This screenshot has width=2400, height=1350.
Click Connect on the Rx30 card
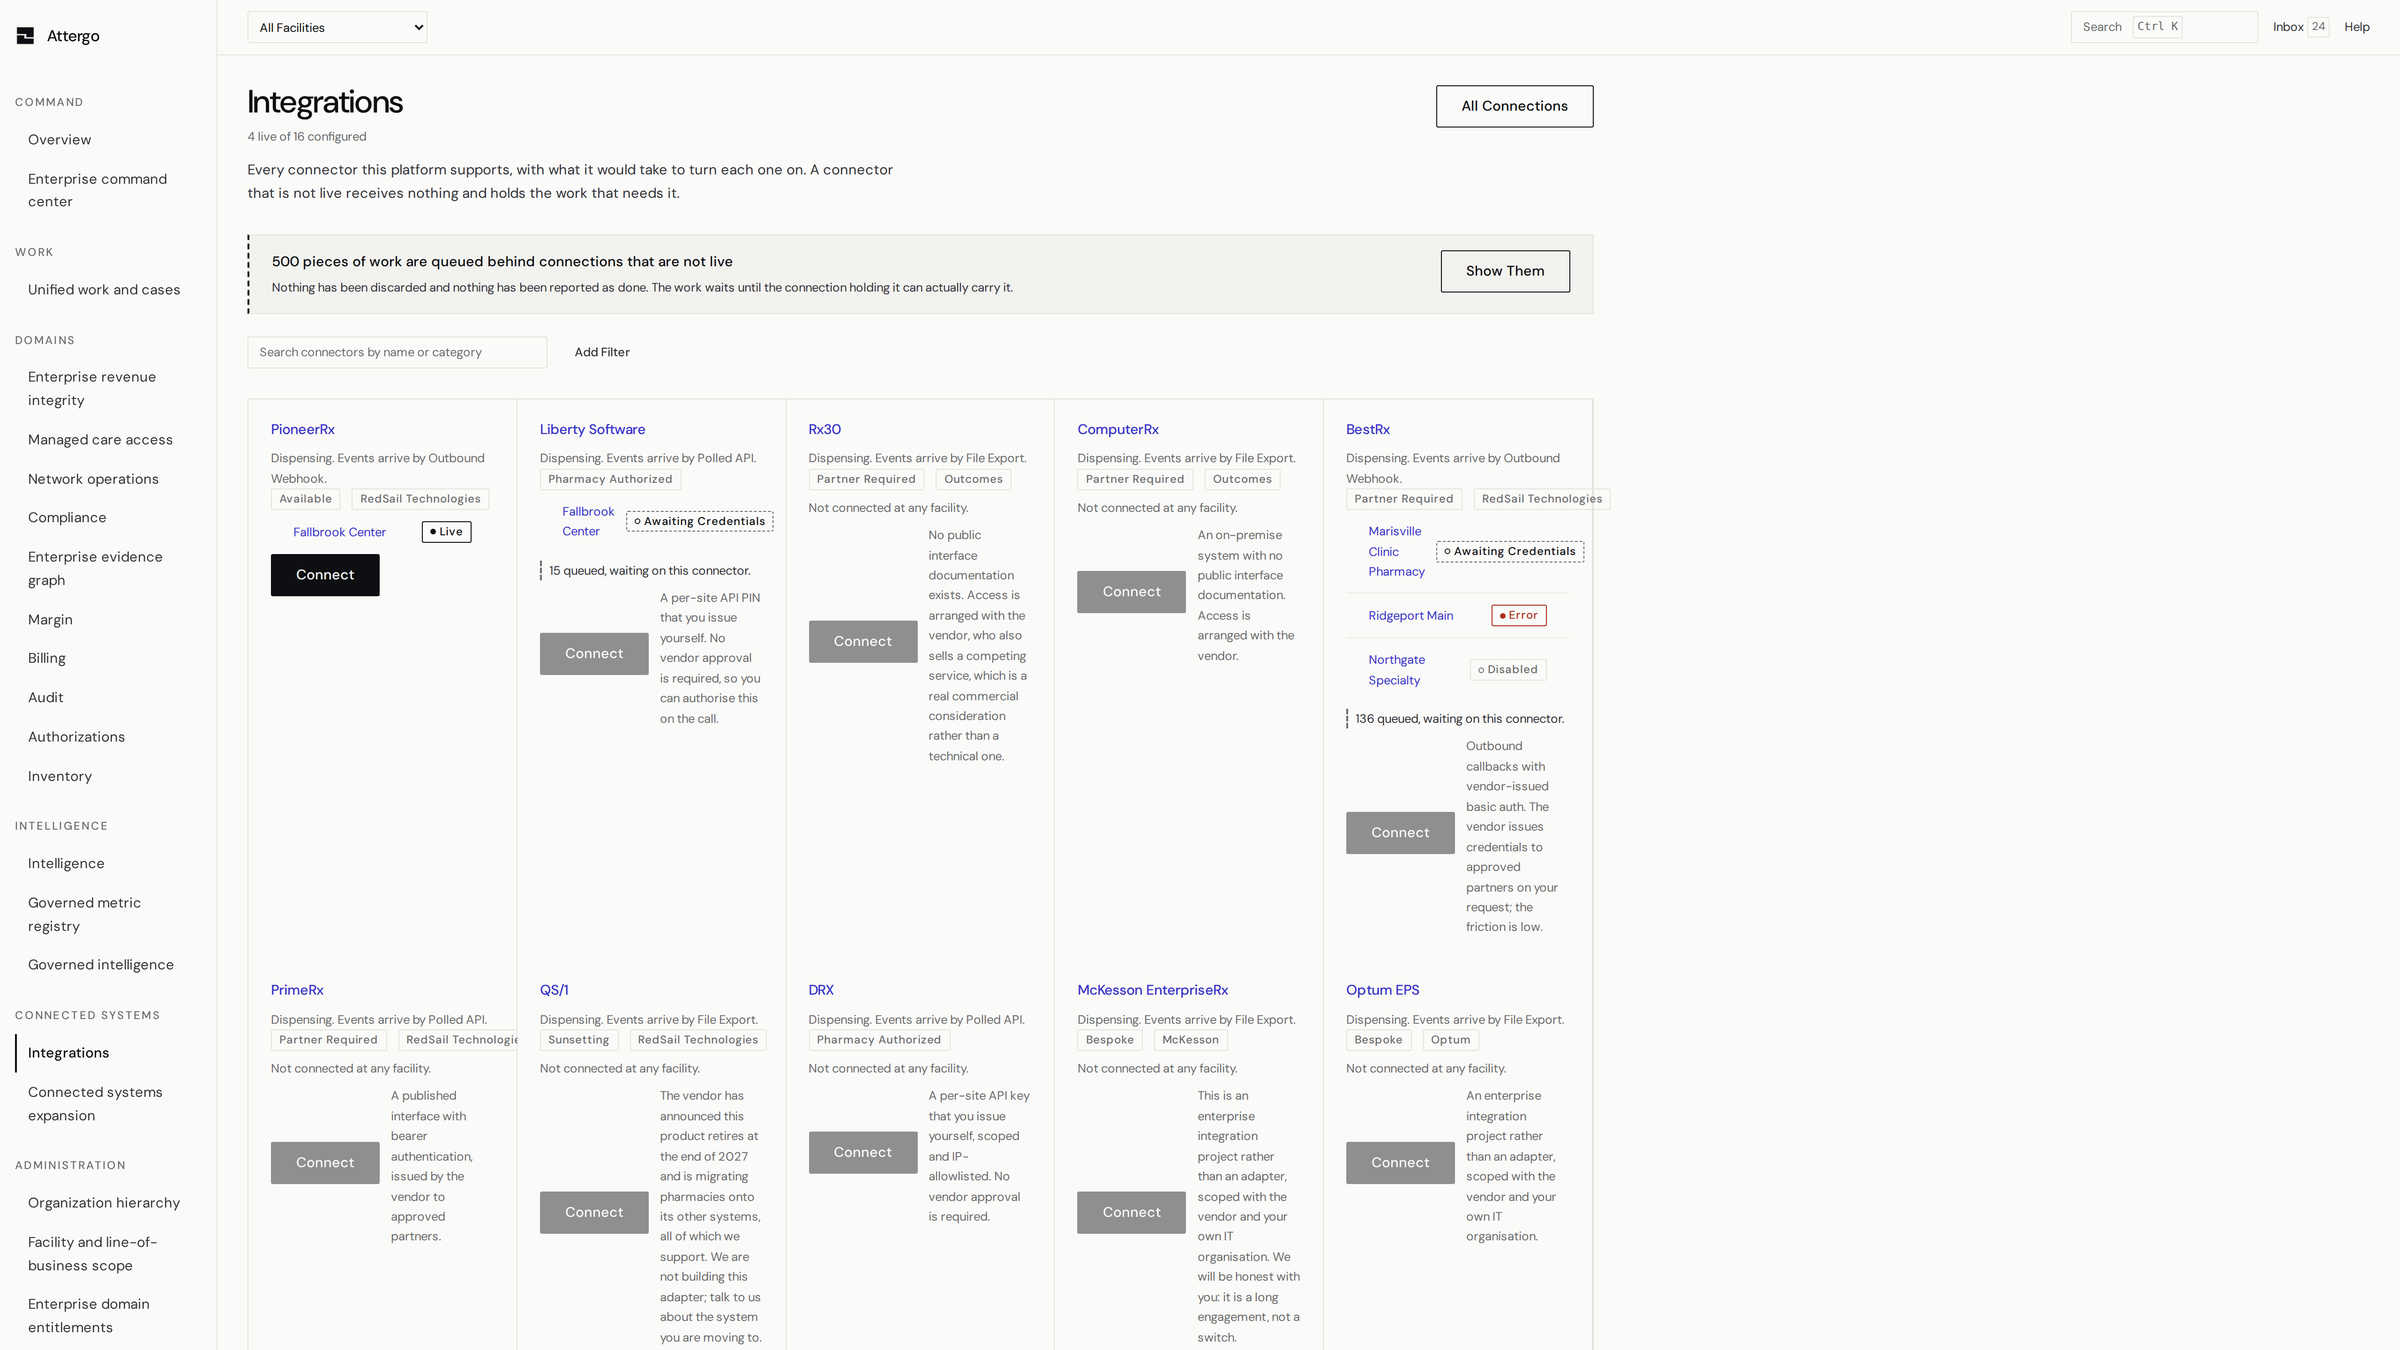pyautogui.click(x=862, y=642)
